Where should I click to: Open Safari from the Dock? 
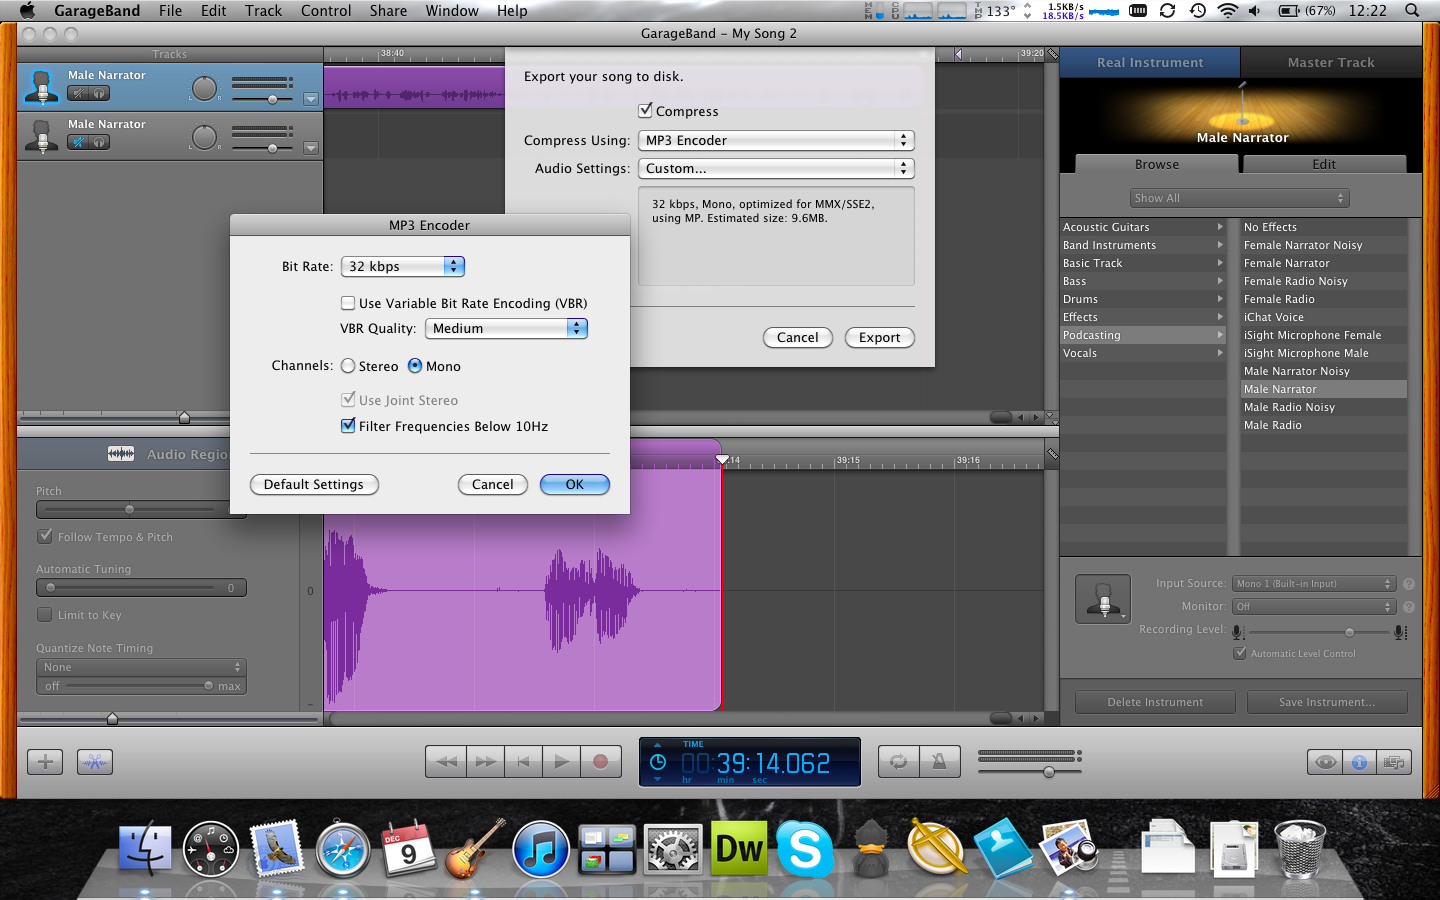[x=343, y=850]
